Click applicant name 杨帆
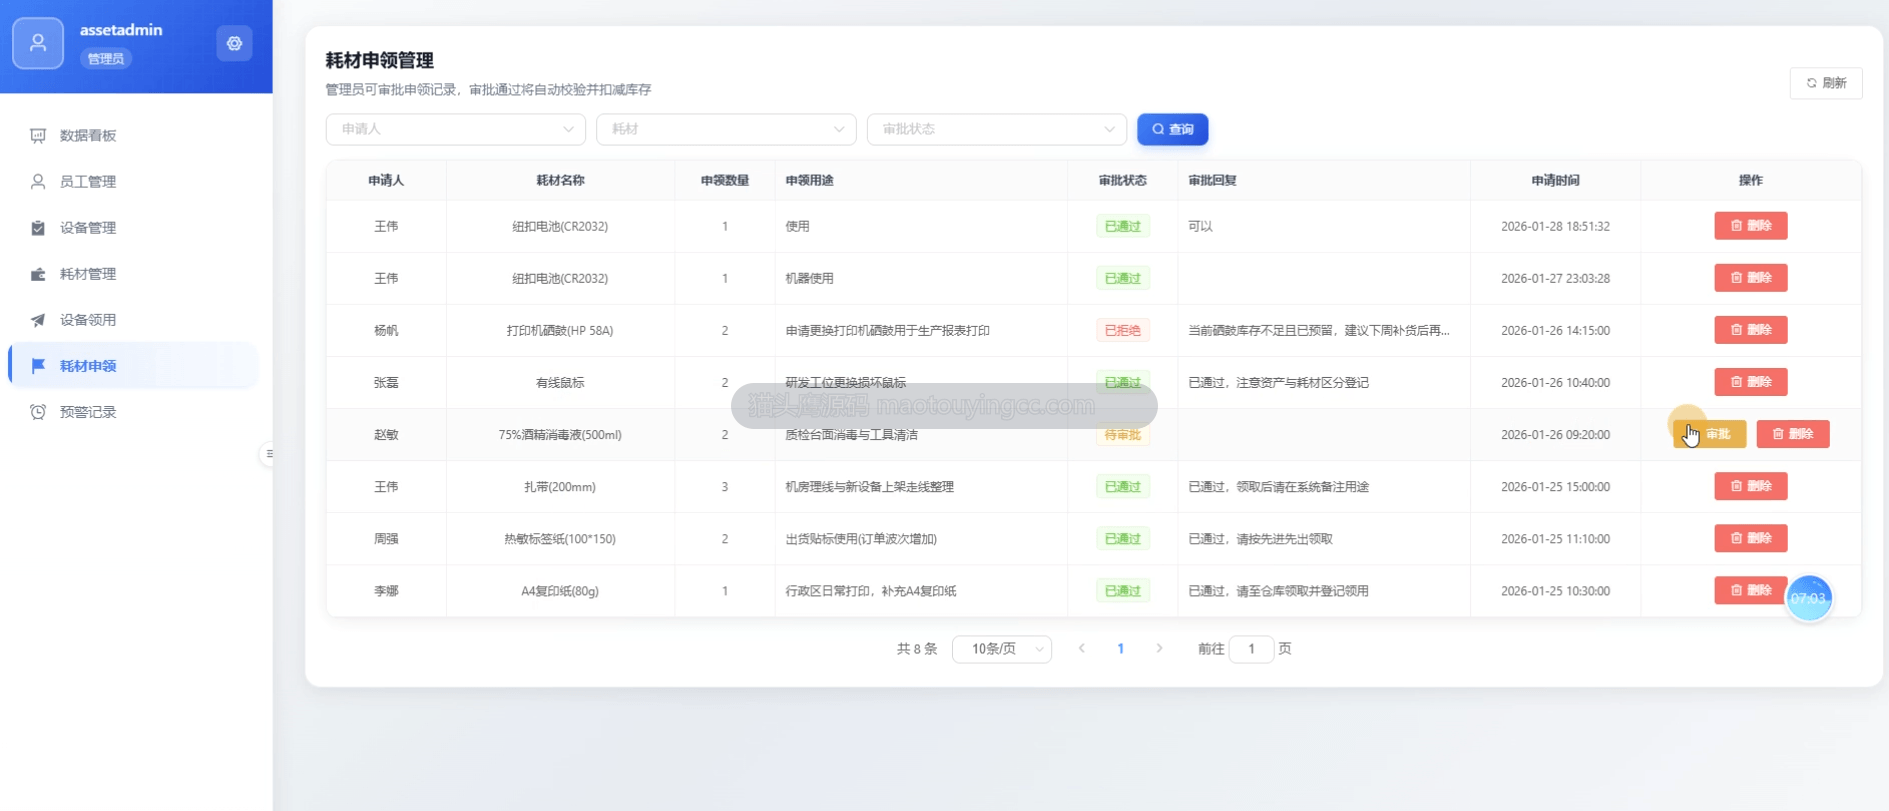Screen dimensions: 1889x811 coord(386,331)
